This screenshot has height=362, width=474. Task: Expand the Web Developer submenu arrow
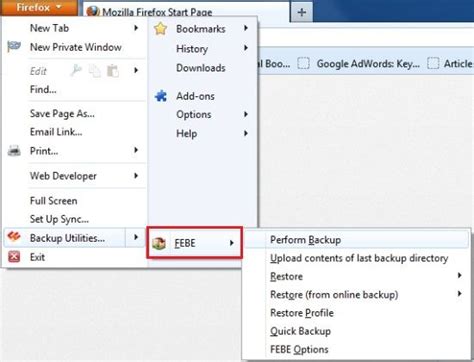[x=136, y=176]
